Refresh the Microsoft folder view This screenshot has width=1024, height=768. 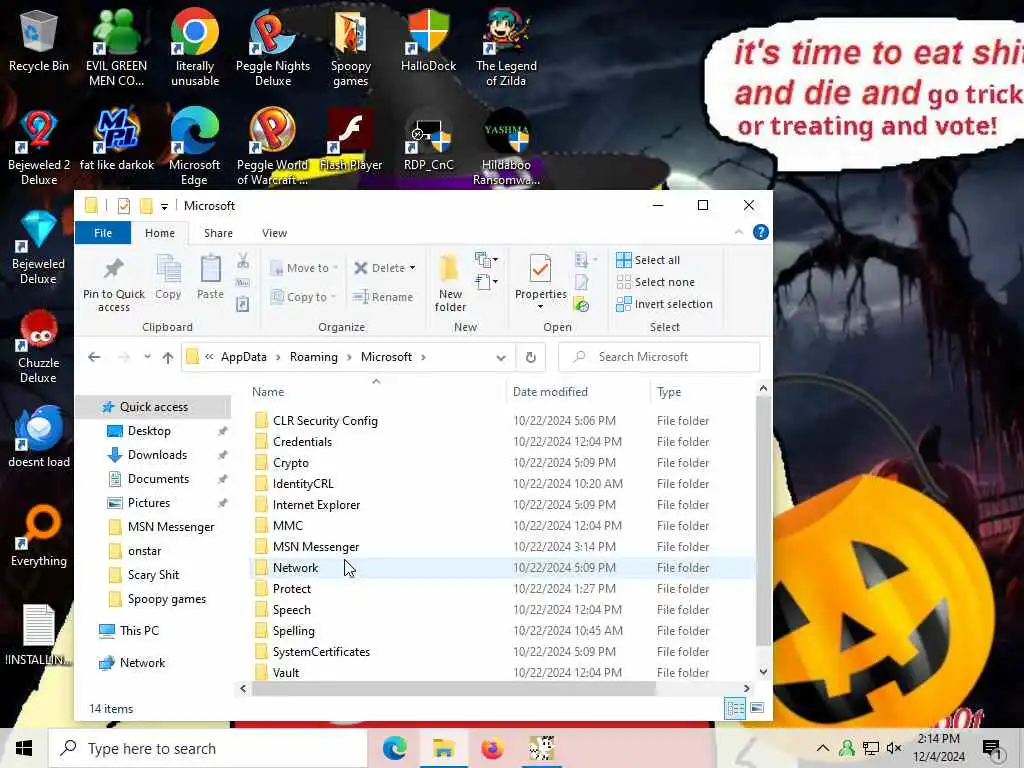[x=531, y=357]
